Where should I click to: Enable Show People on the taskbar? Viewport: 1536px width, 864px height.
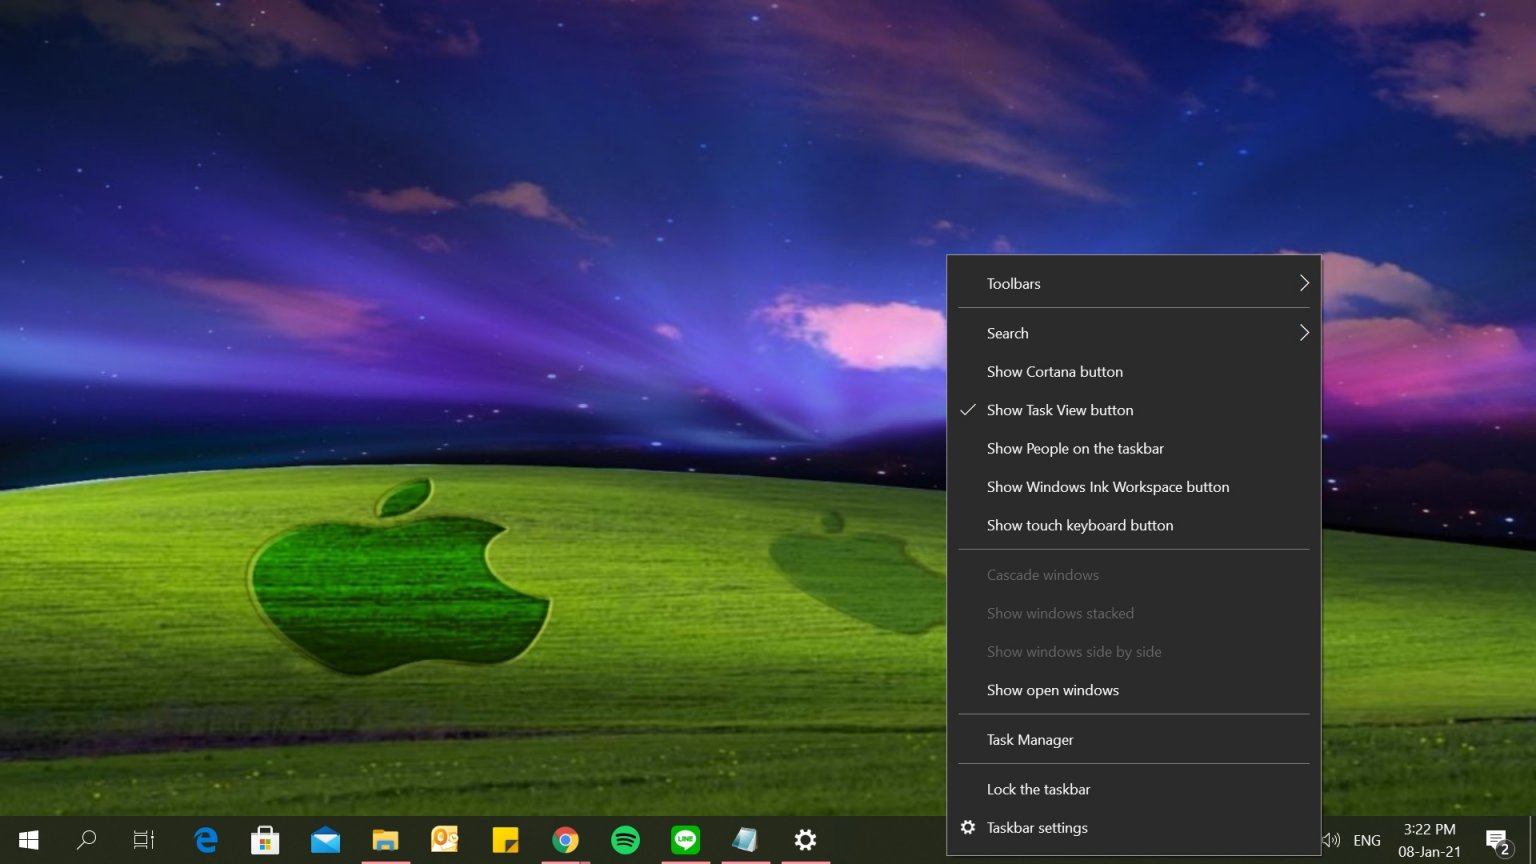(1075, 448)
